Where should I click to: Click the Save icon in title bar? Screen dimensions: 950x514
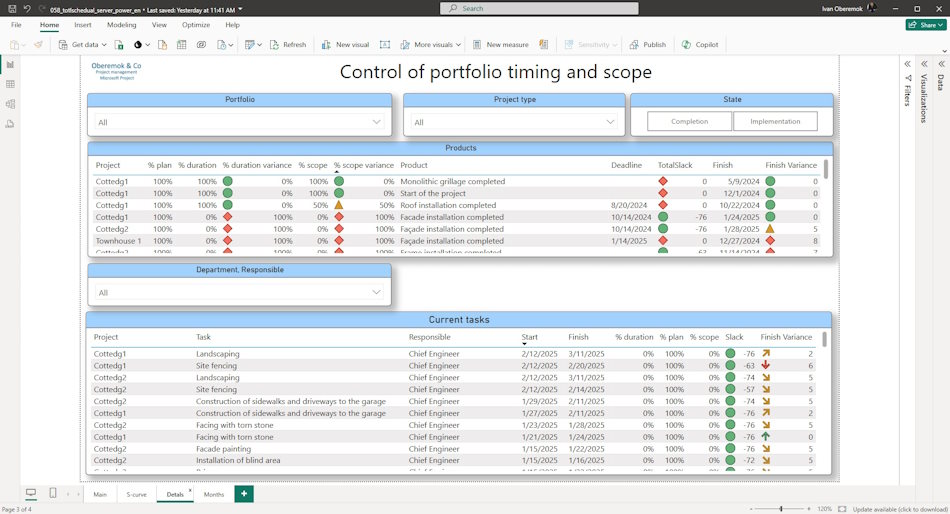12,9
